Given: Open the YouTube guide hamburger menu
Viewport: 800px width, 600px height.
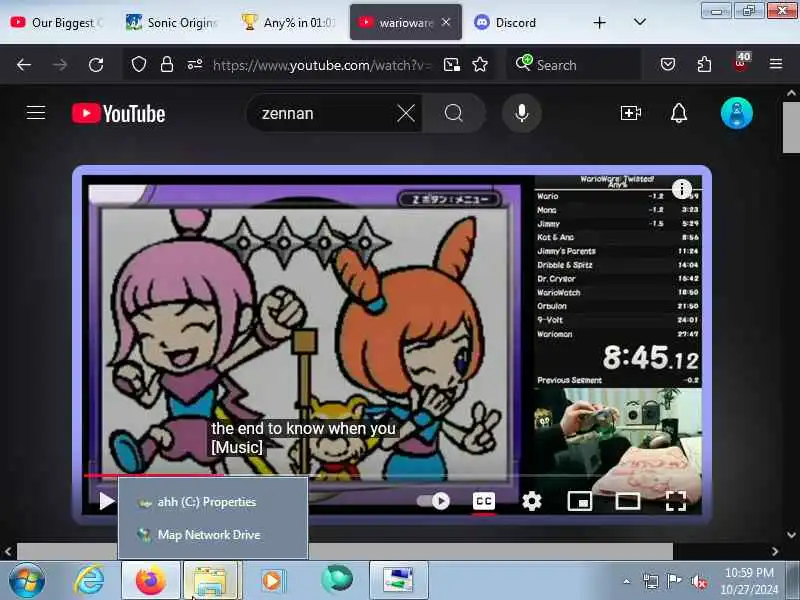Looking at the screenshot, I should pos(36,113).
